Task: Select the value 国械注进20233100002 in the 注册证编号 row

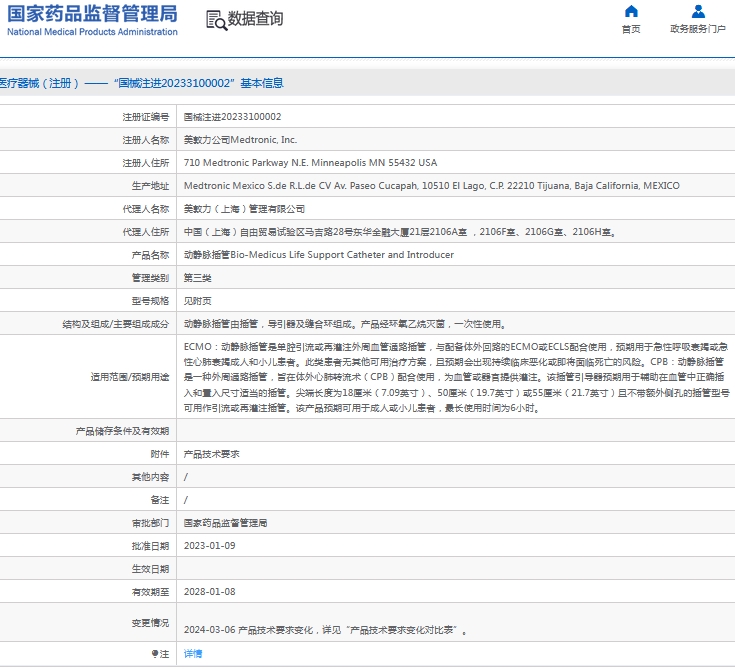Action: pos(232,117)
